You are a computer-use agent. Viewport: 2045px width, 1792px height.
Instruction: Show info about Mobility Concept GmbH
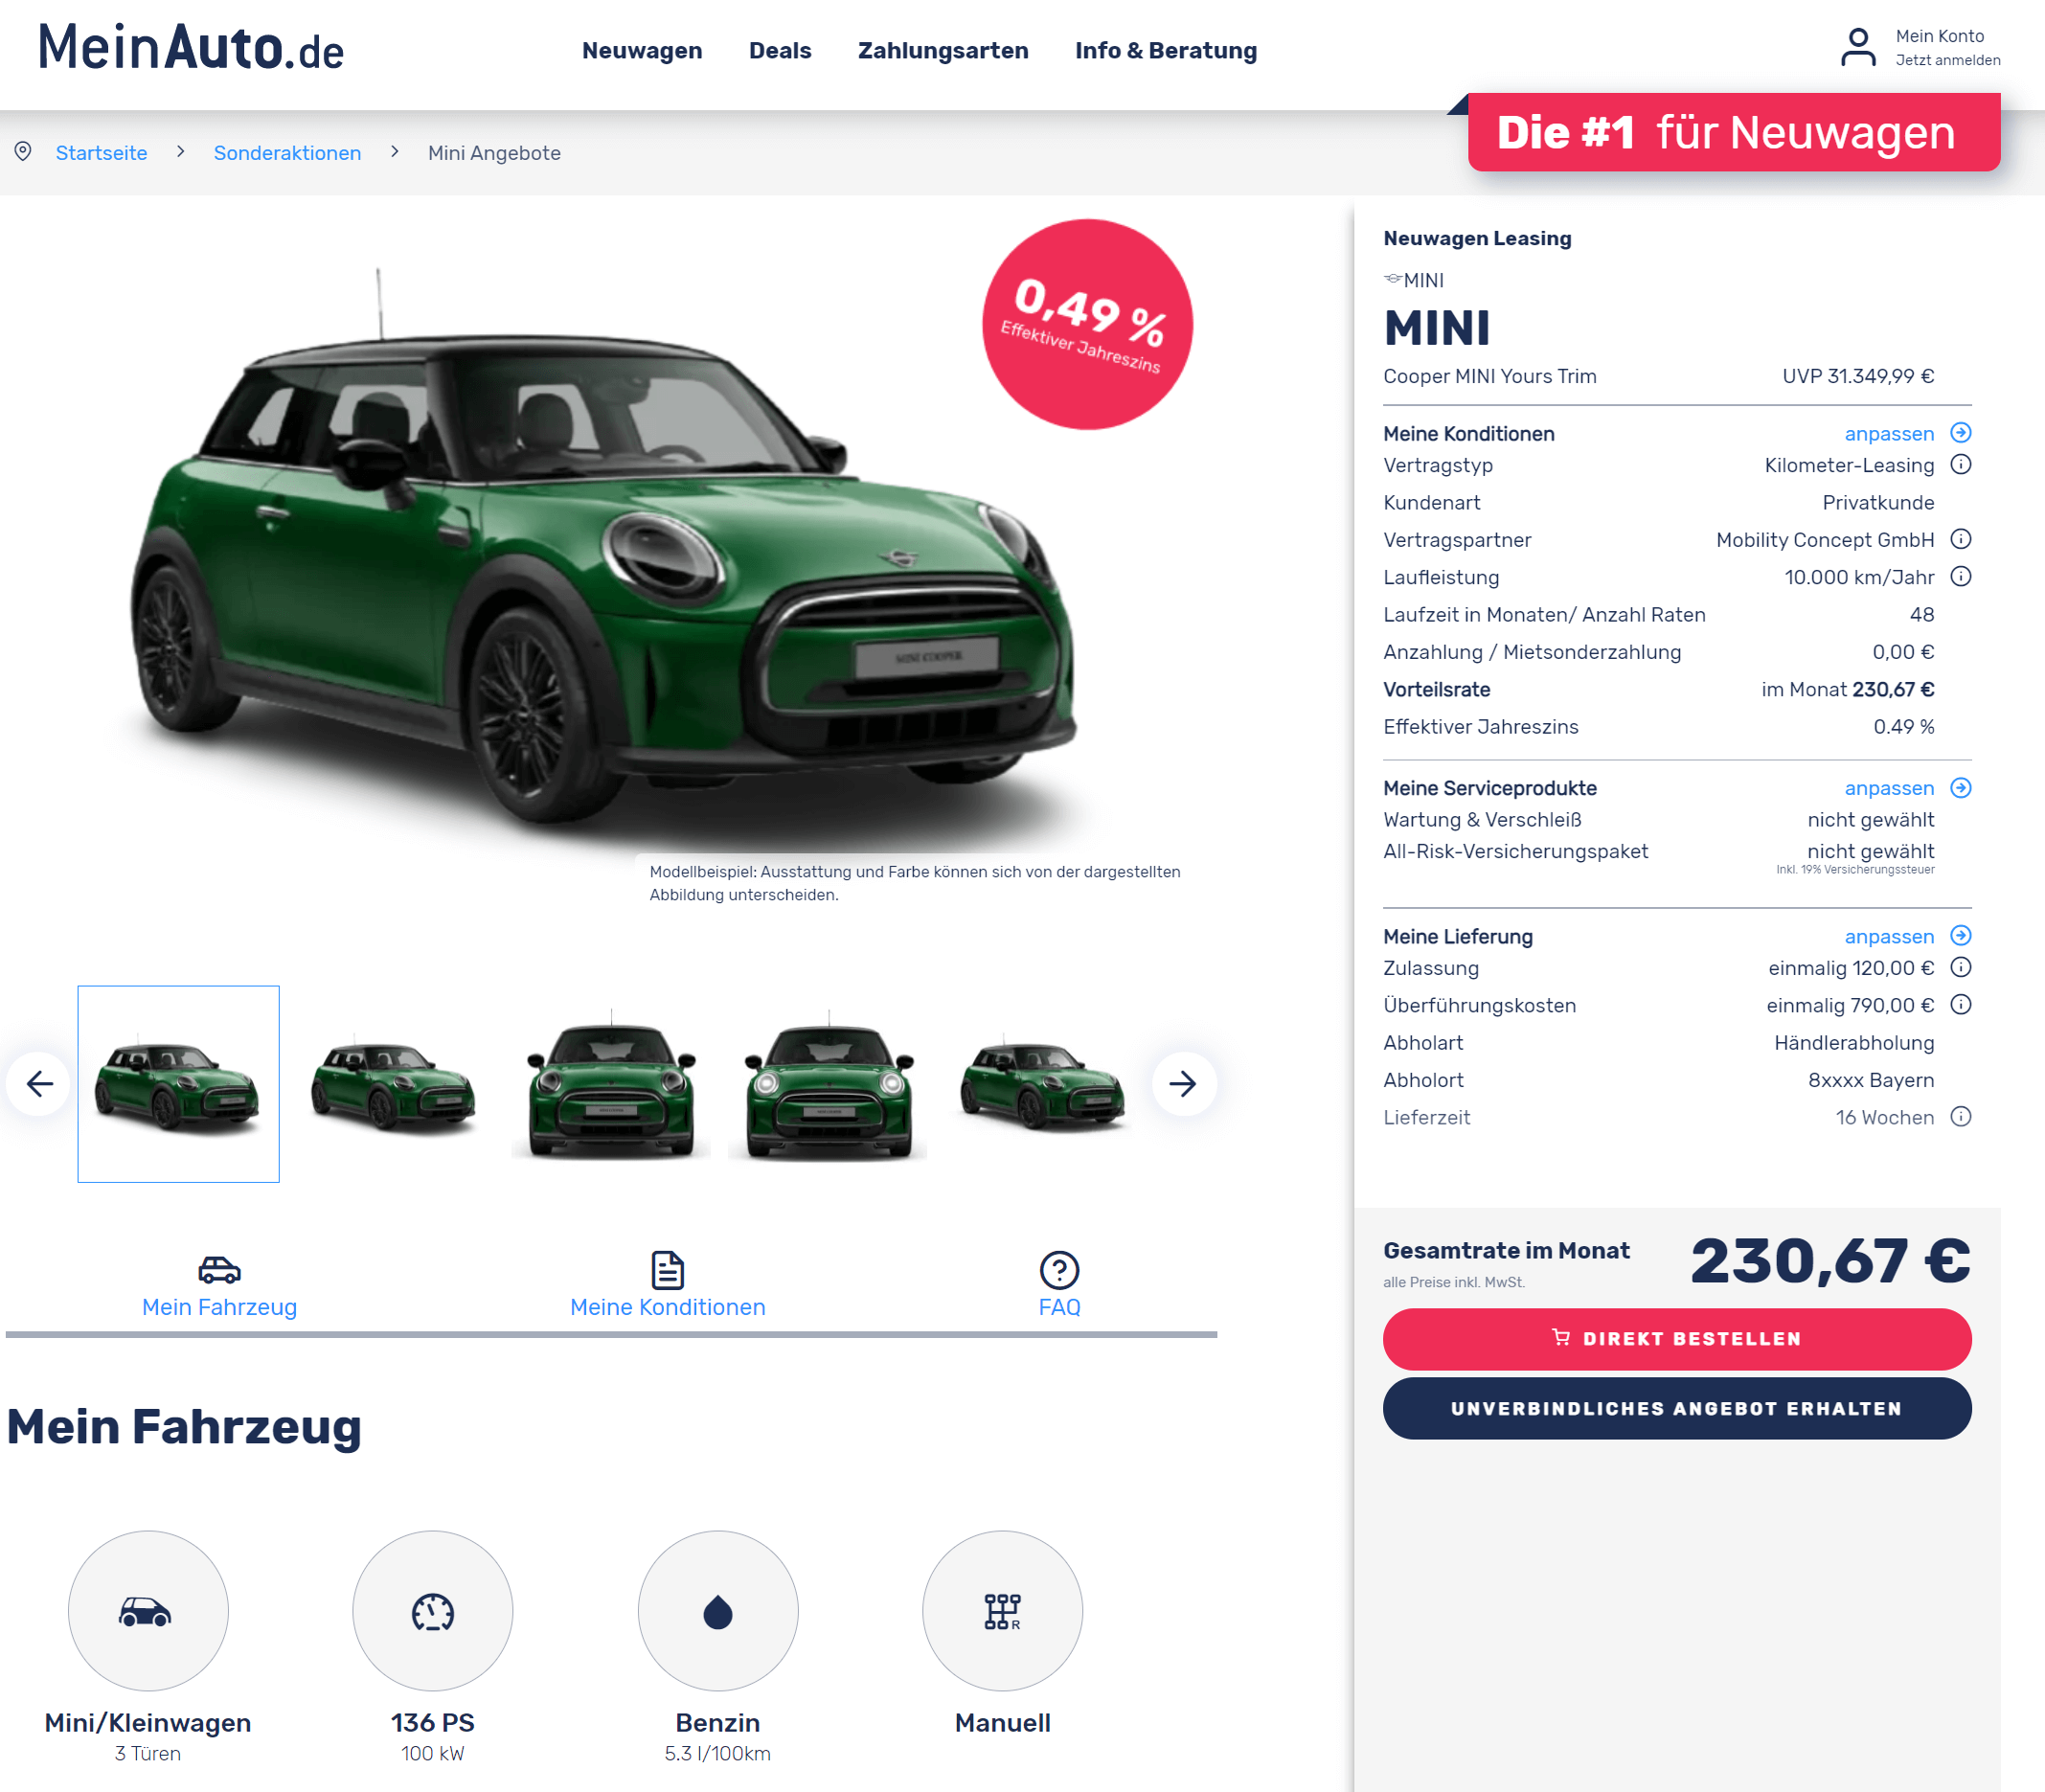pos(1960,539)
